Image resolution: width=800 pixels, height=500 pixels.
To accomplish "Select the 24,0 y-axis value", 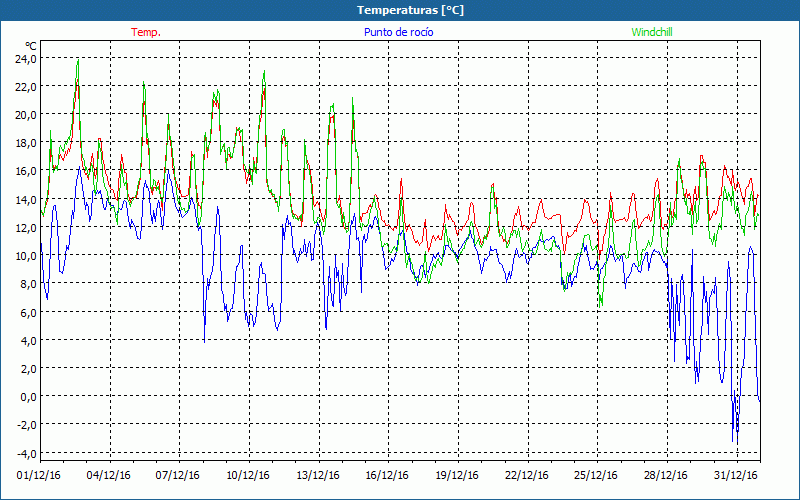I will 26,58.
